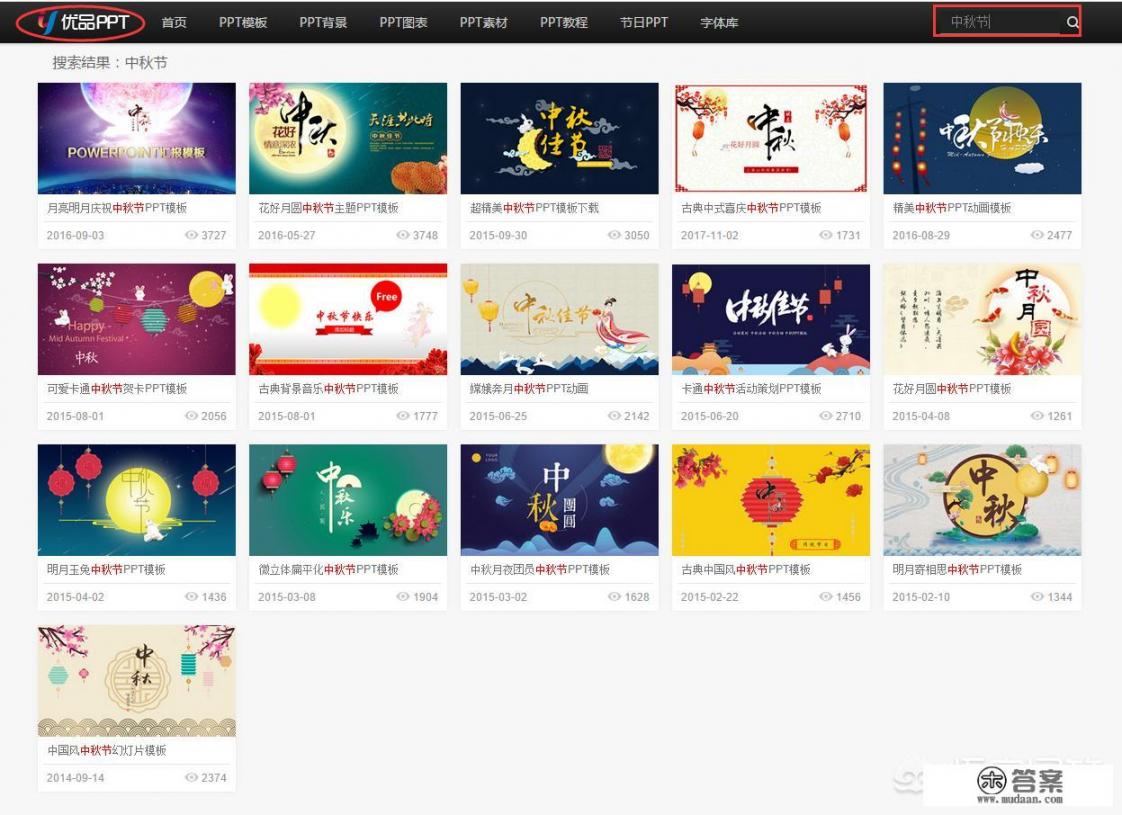Click the eye views icon beside 1628

pyautogui.click(x=615, y=597)
